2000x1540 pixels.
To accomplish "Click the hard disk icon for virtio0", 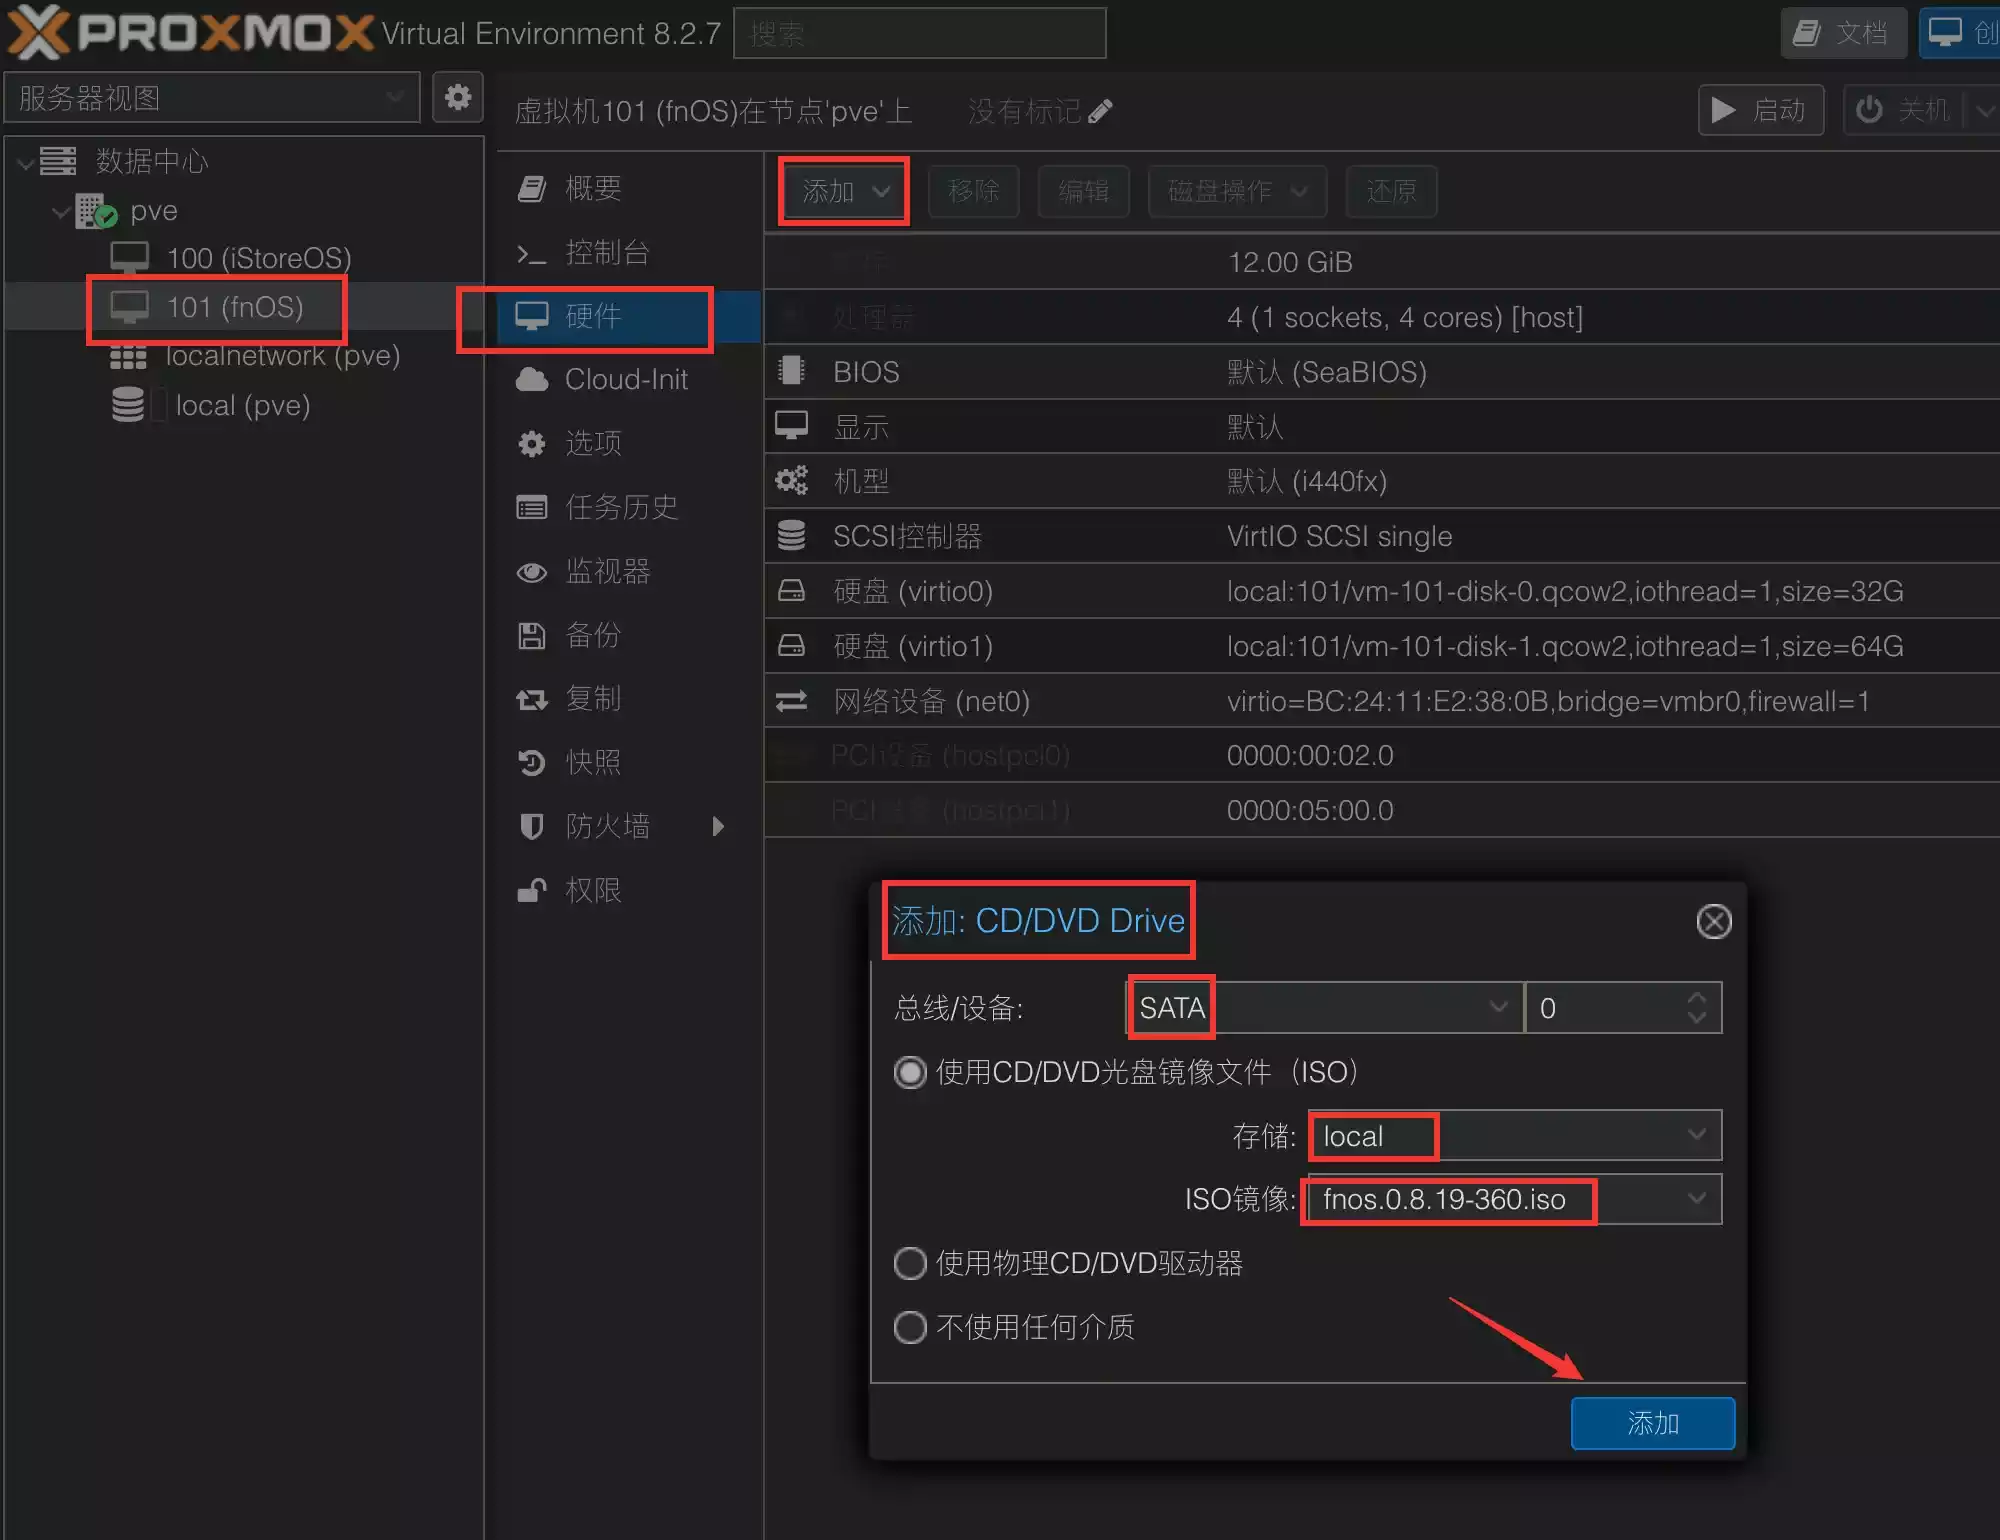I will 791,591.
